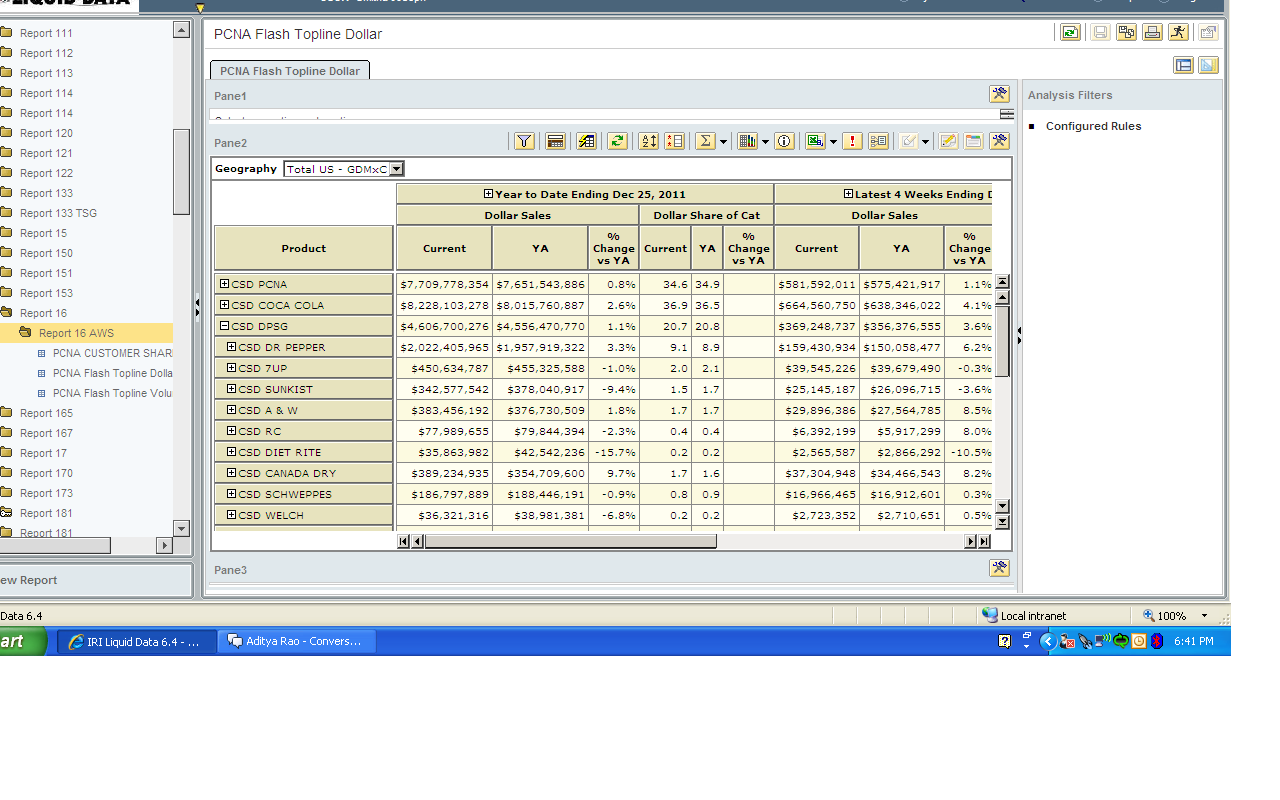The image size is (1280, 800).
Task: Click the Excel export icon
Action: pos(815,141)
